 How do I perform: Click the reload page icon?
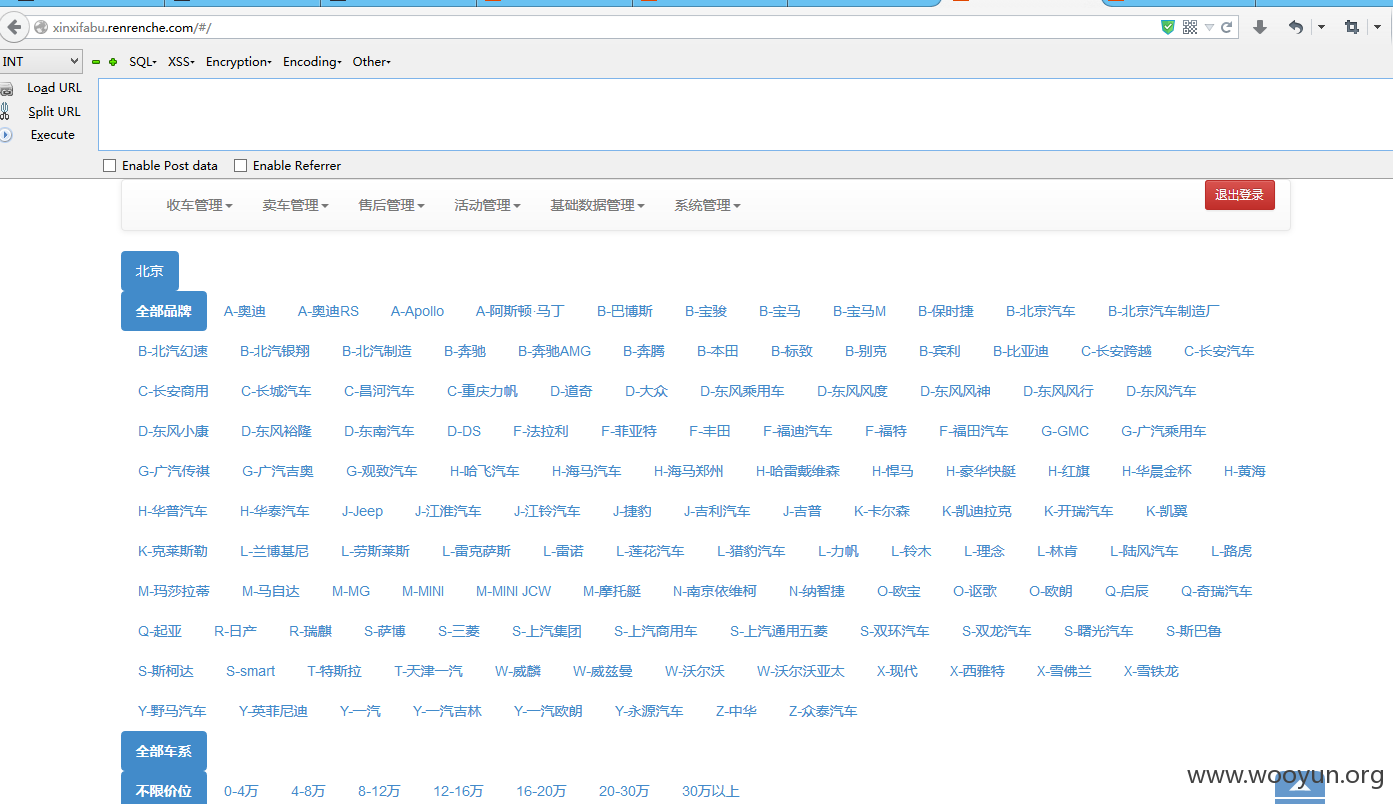tap(1226, 27)
